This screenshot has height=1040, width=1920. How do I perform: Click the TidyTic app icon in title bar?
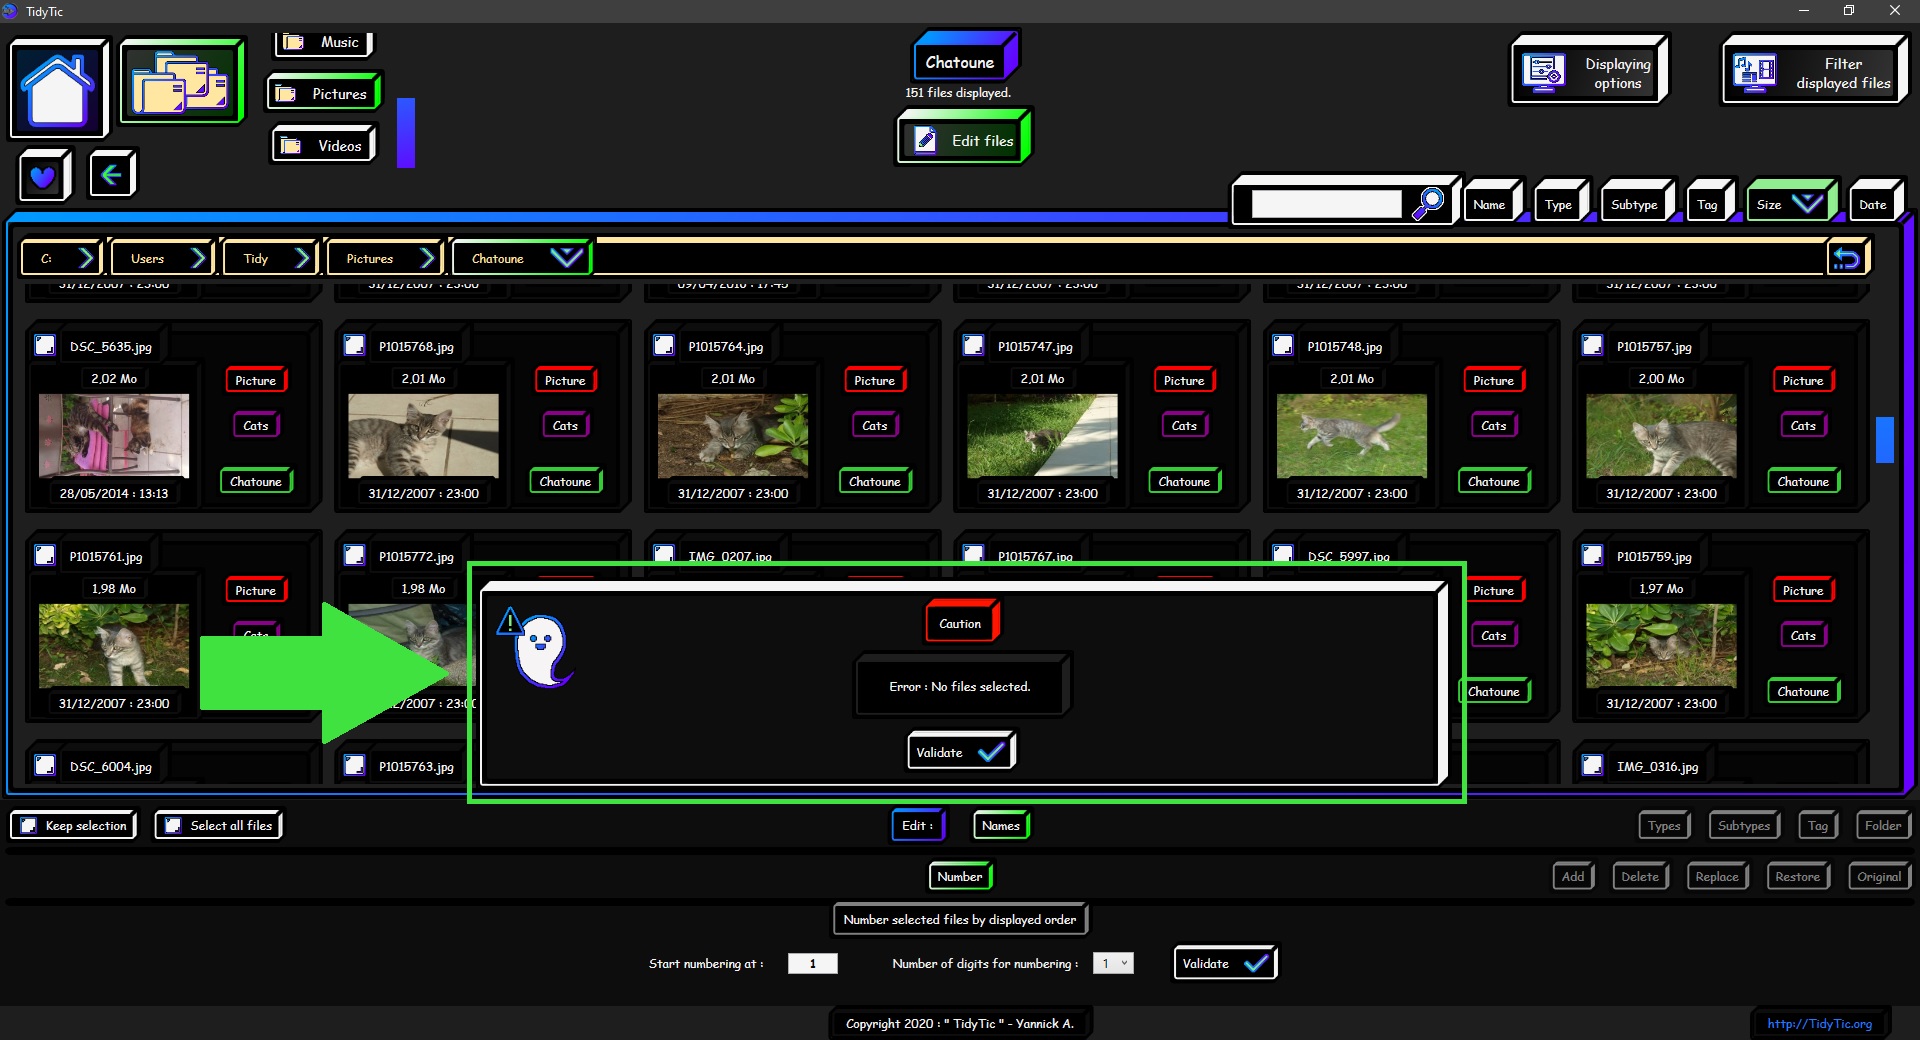(10, 11)
